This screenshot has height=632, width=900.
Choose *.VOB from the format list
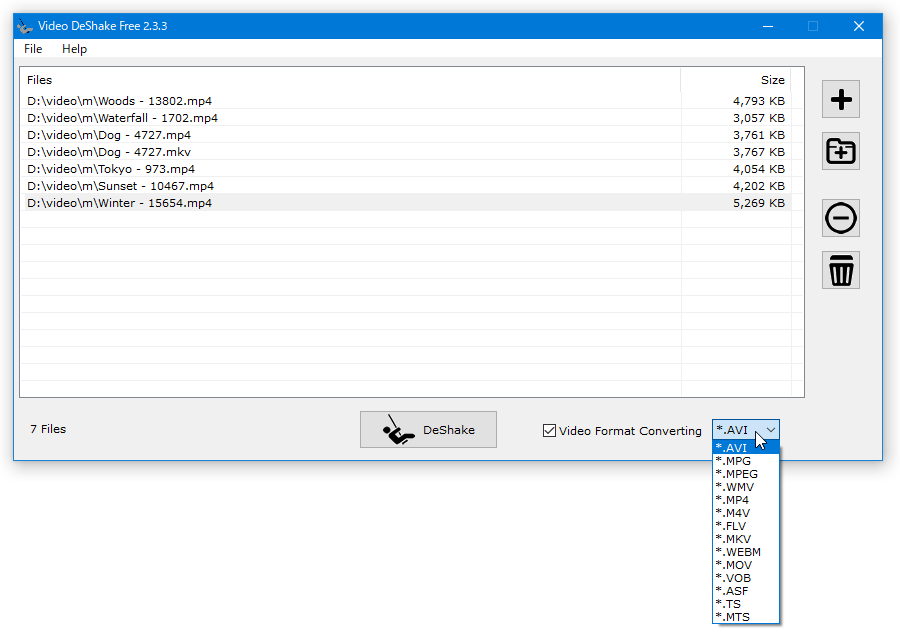[x=746, y=578]
